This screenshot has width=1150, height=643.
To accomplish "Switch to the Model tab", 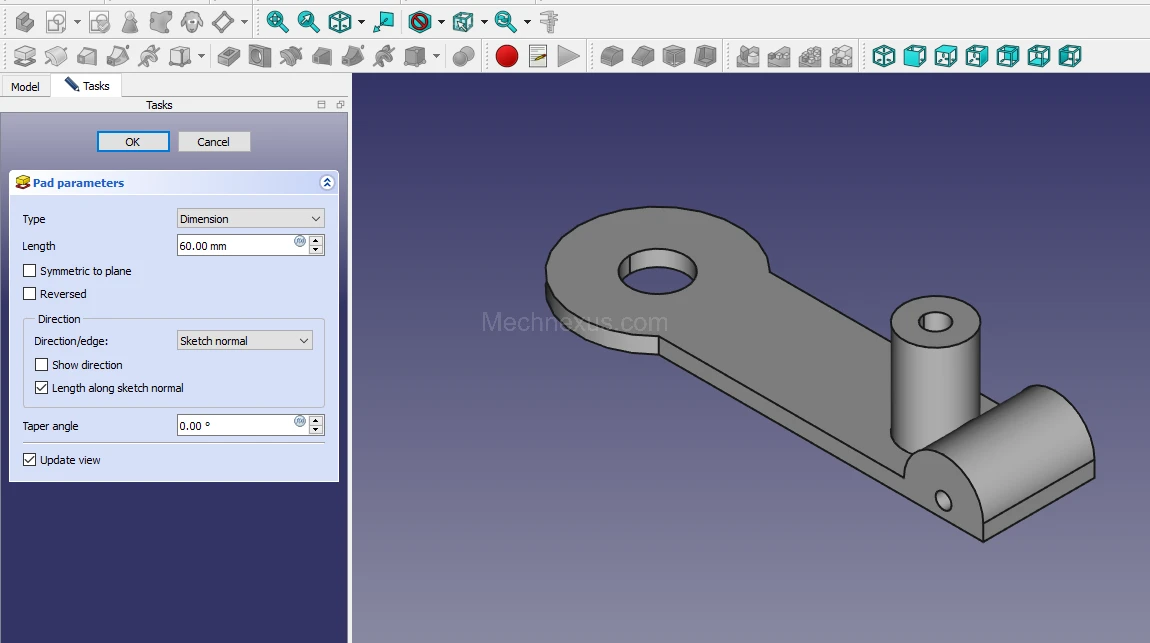I will click(x=25, y=87).
